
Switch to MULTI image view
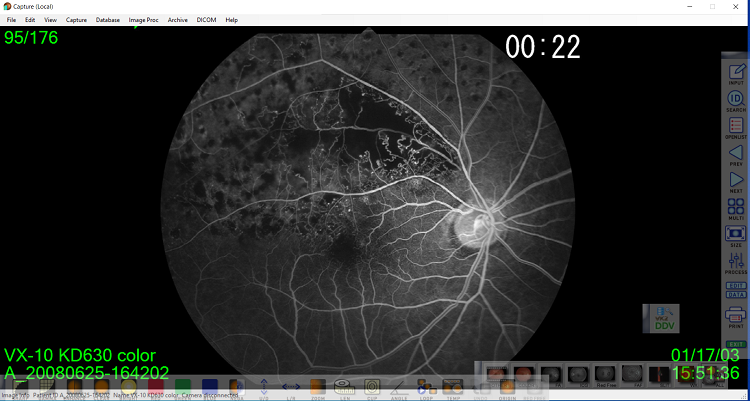[736, 211]
